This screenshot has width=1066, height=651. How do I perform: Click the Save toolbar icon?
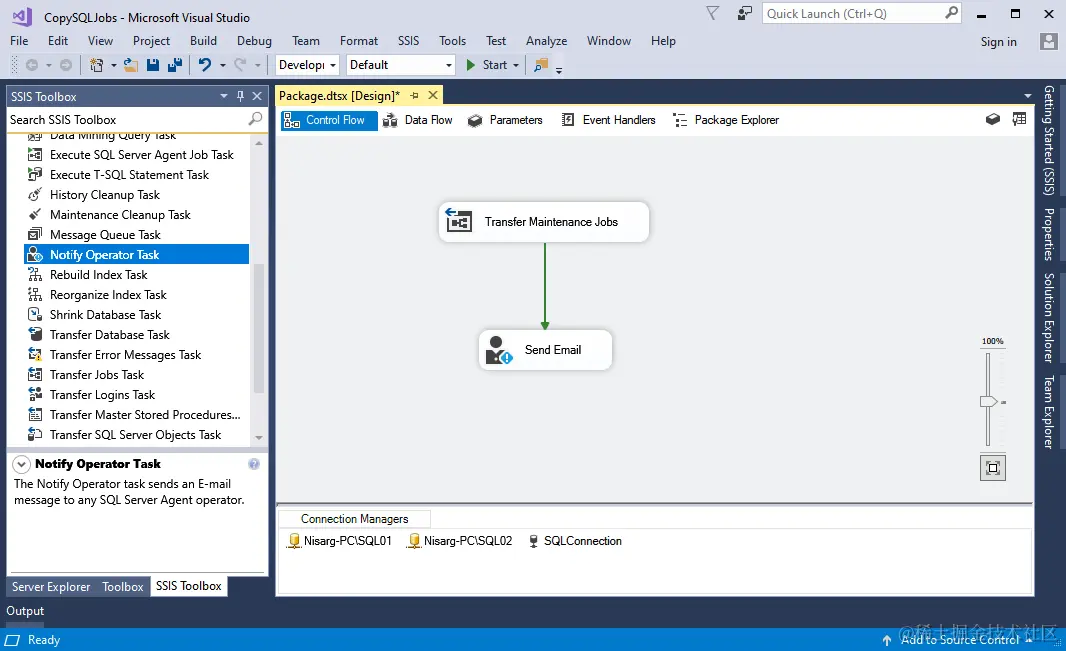(x=153, y=65)
